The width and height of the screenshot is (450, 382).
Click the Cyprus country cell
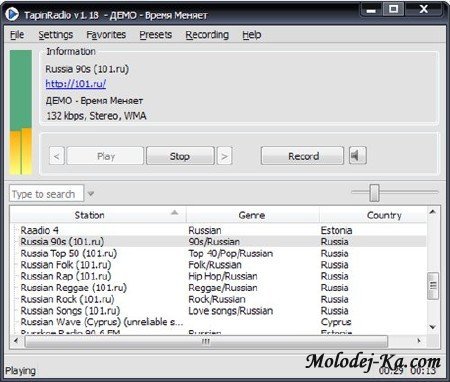tap(336, 322)
